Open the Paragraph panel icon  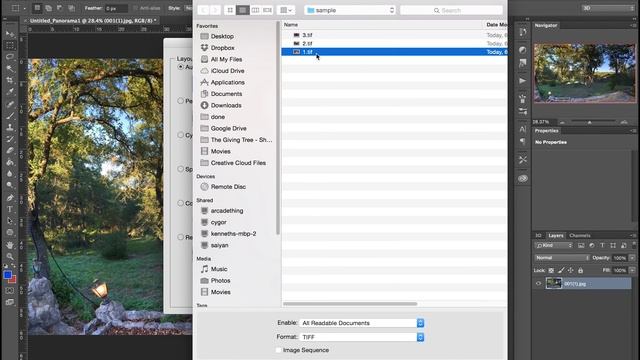click(523, 141)
